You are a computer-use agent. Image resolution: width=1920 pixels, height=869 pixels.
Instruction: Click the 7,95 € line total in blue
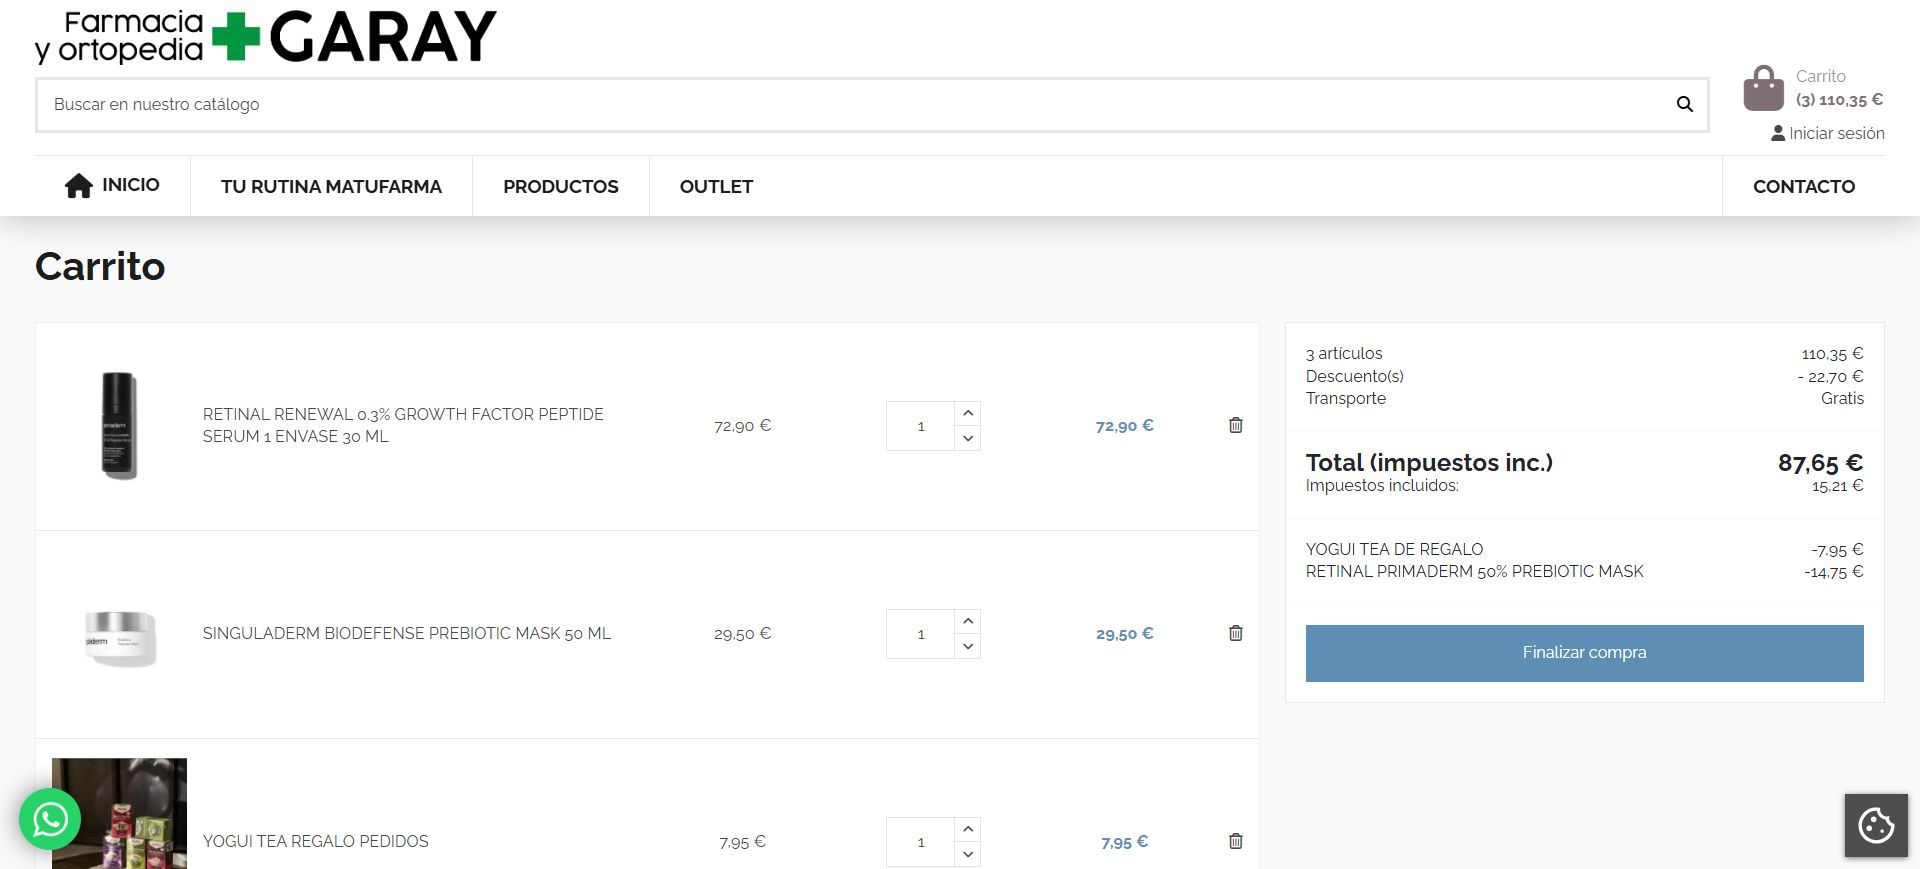(x=1124, y=842)
